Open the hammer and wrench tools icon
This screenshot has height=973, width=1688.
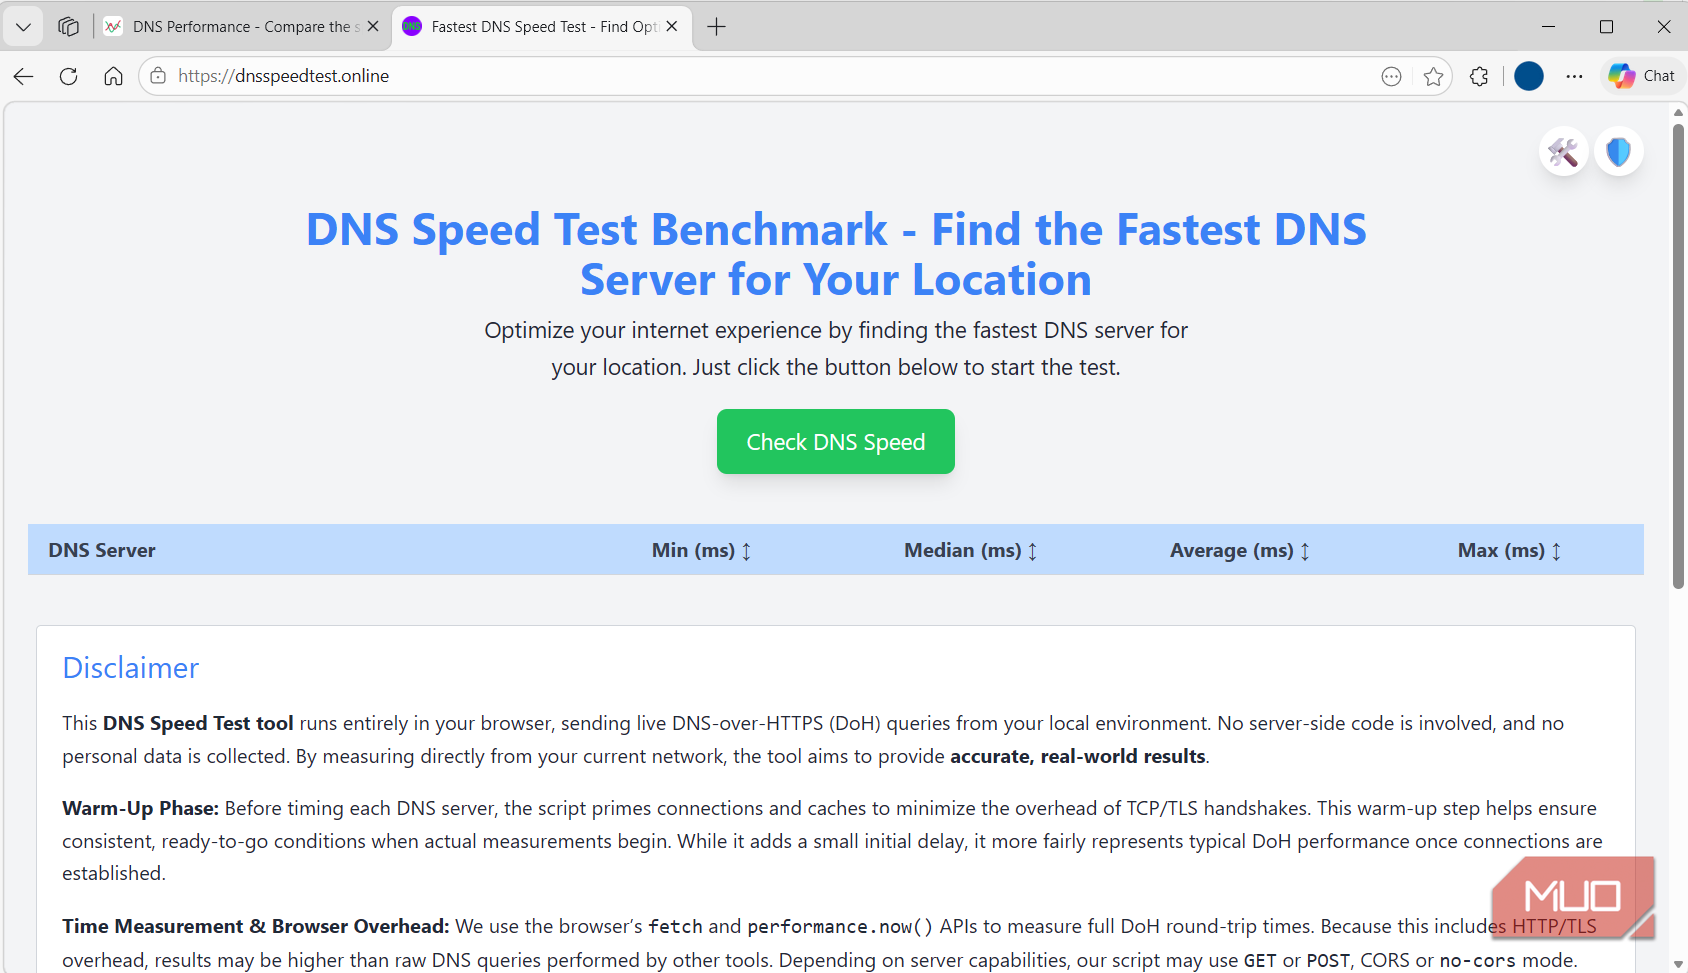point(1563,152)
